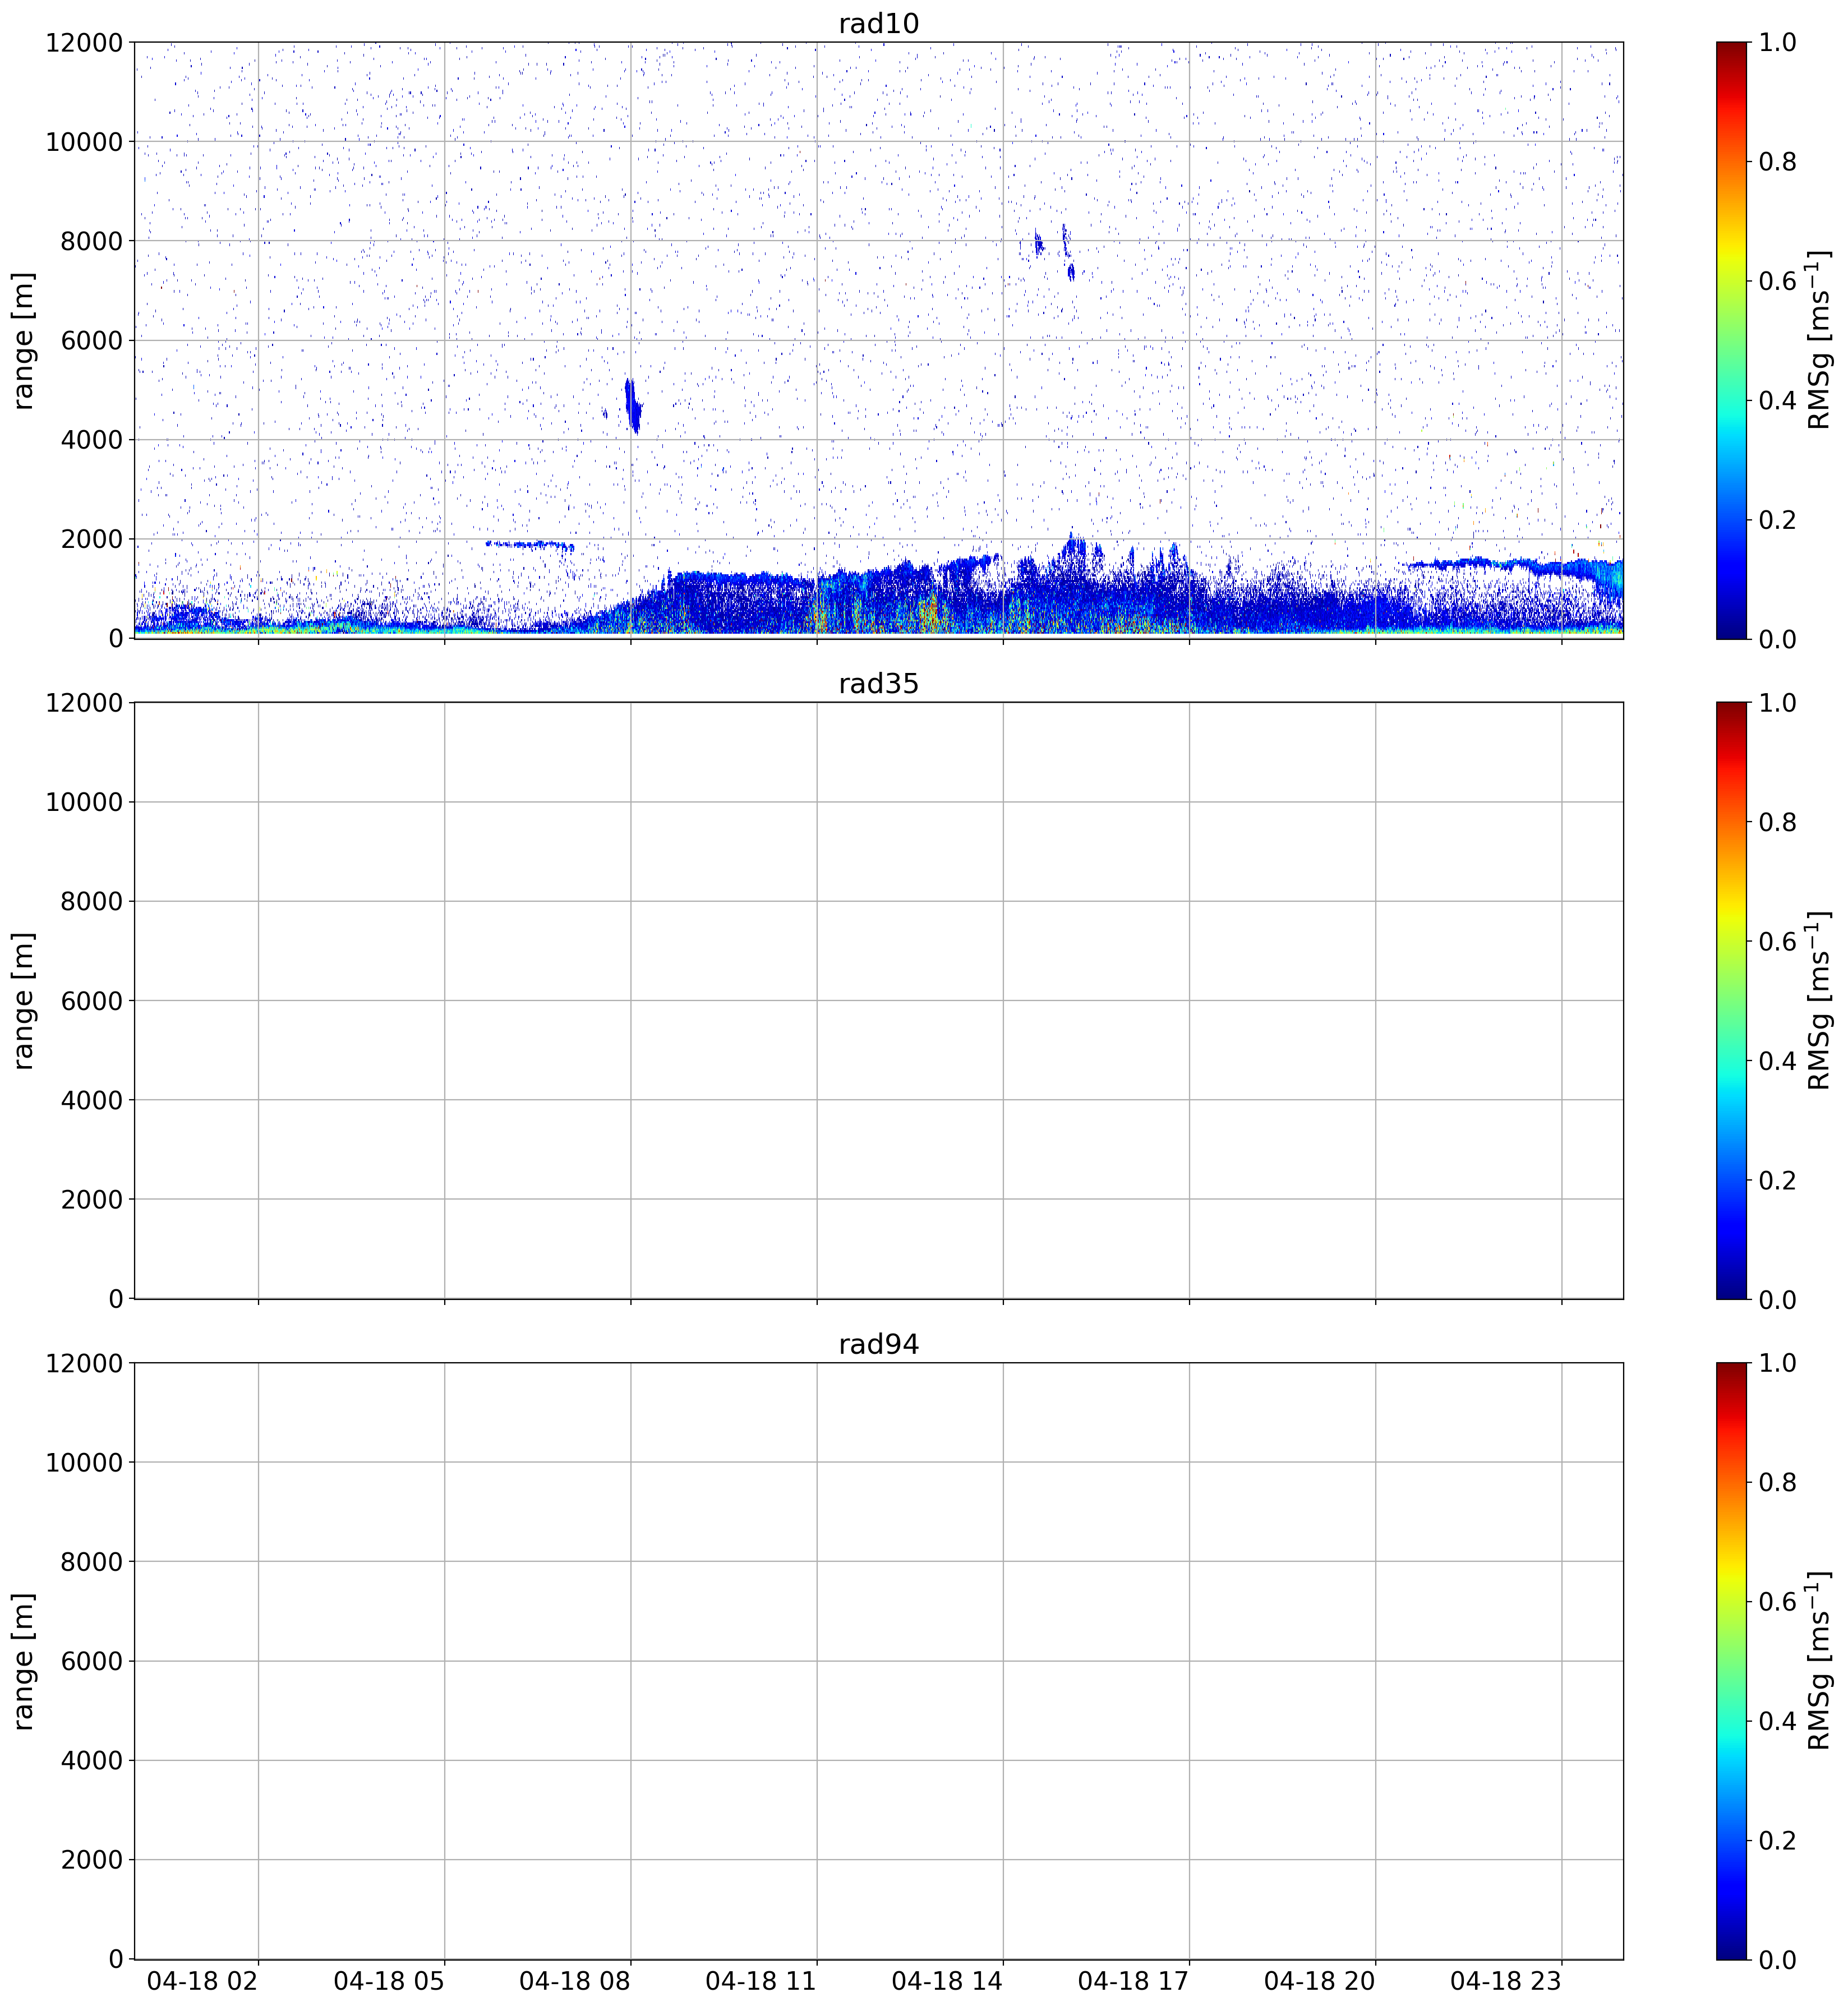Click the rad35 range [m] axis label
The image size is (1848, 2006).
click(x=23, y=1001)
